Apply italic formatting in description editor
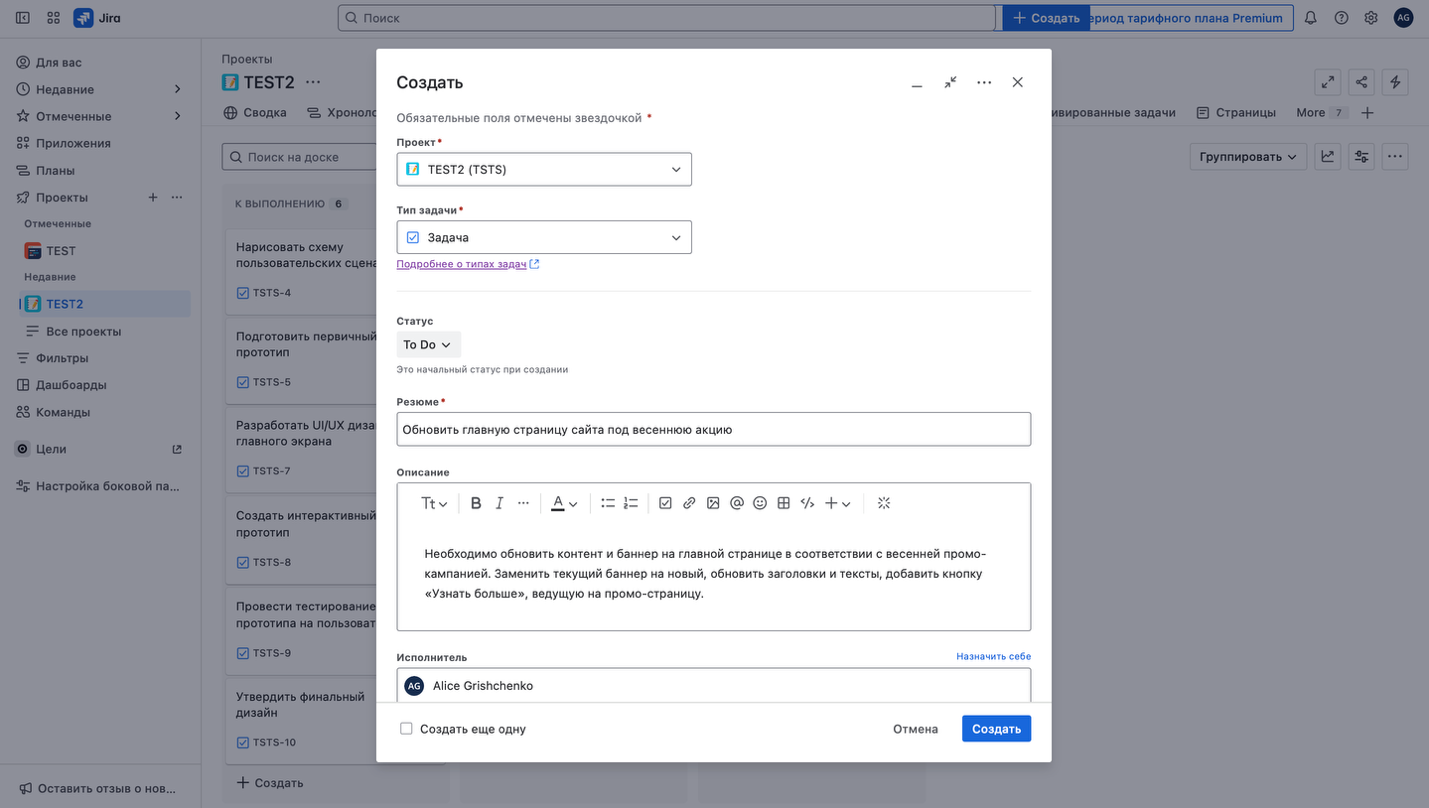The width and height of the screenshot is (1429, 808). click(x=499, y=503)
